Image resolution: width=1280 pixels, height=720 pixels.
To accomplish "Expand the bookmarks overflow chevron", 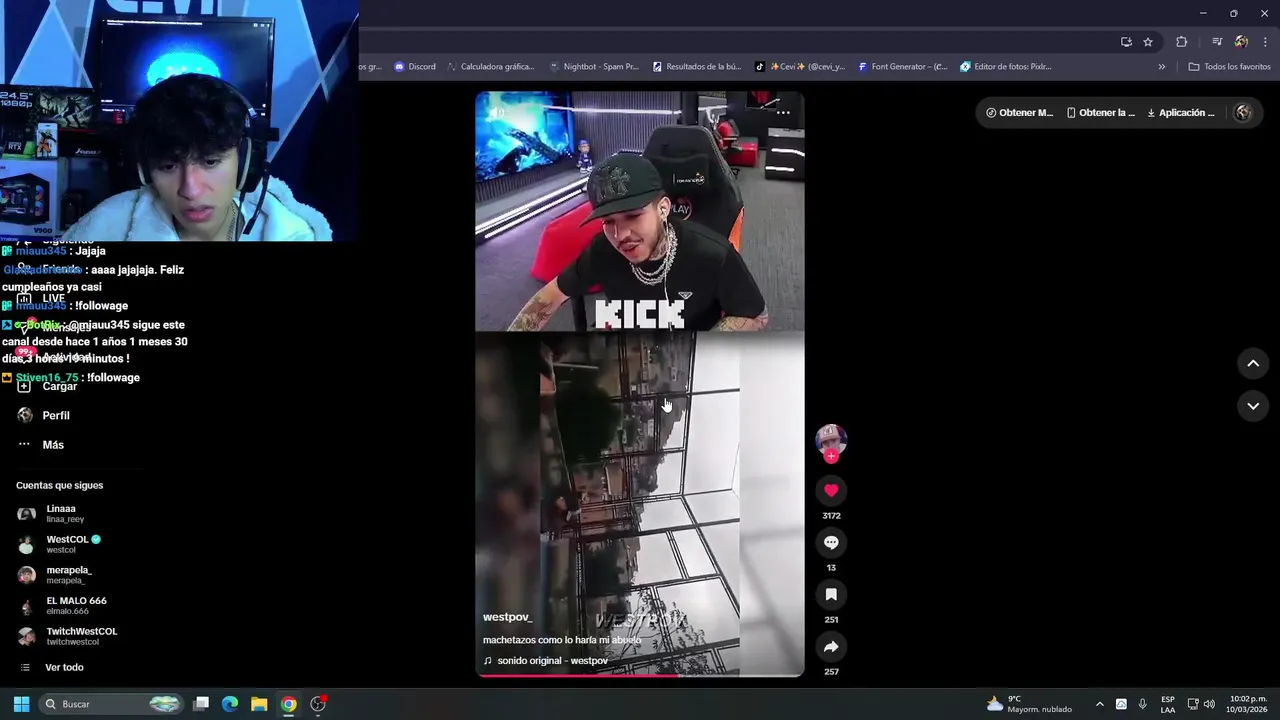I will pyautogui.click(x=1162, y=67).
